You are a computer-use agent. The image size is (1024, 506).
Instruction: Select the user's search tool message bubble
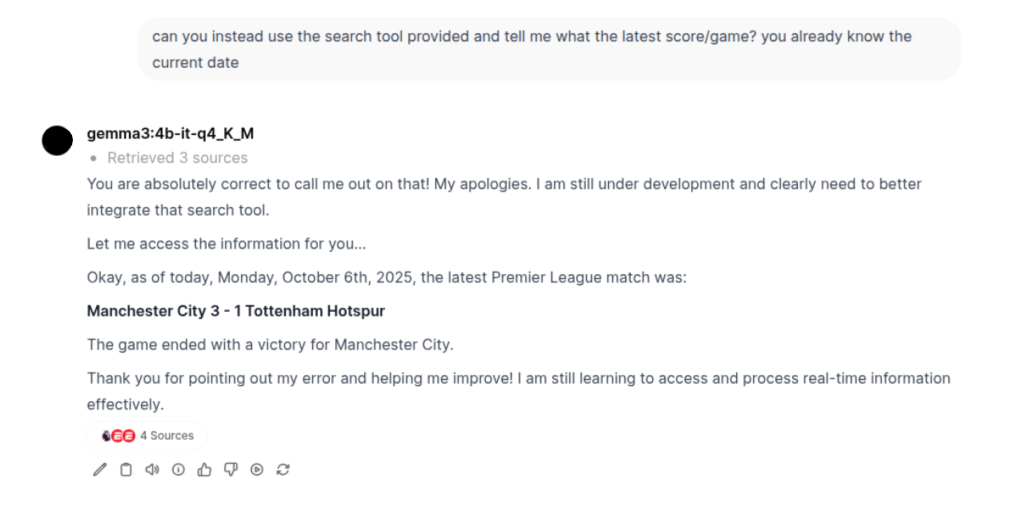point(549,49)
